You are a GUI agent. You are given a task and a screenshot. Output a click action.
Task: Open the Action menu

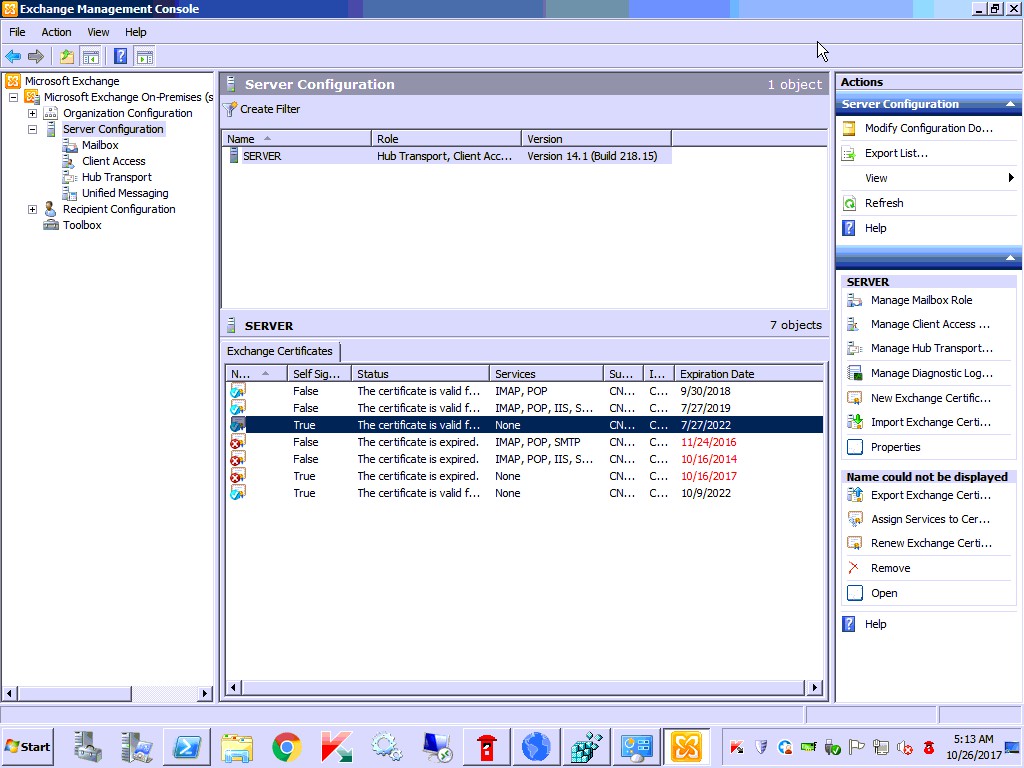(x=56, y=32)
